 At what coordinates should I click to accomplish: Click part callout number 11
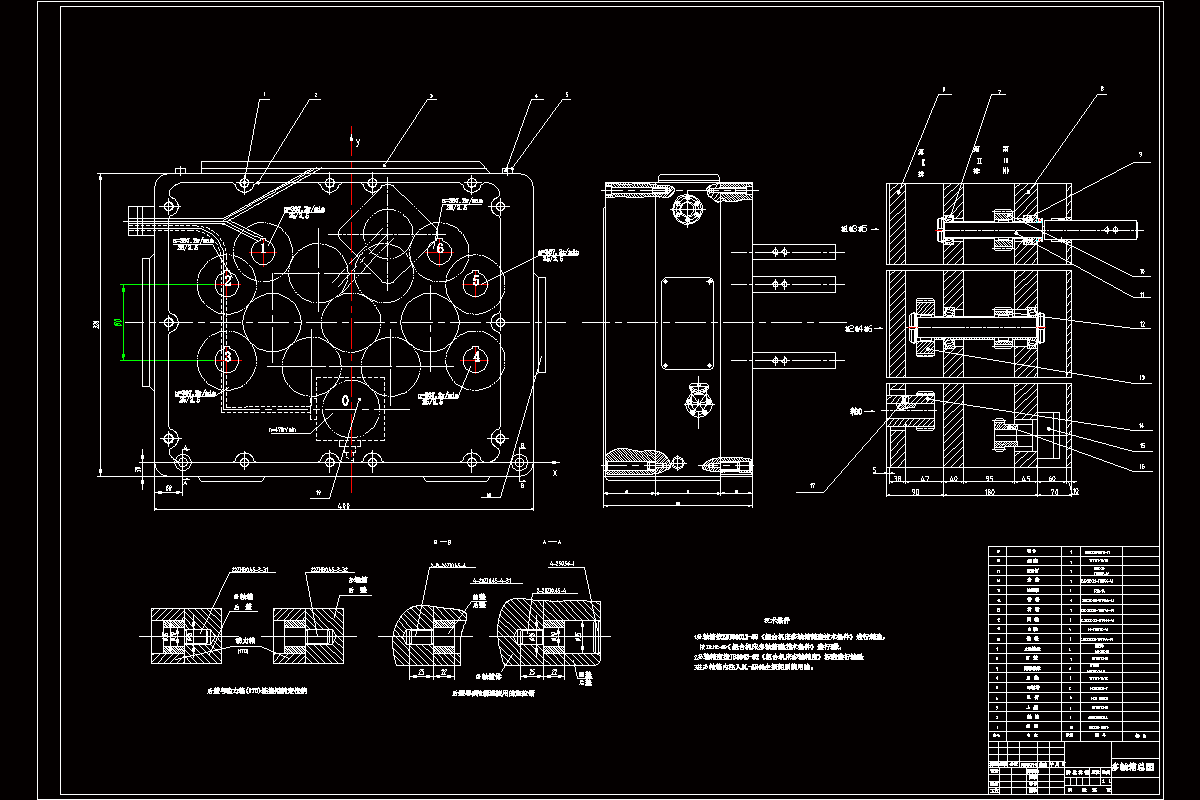tap(1143, 294)
